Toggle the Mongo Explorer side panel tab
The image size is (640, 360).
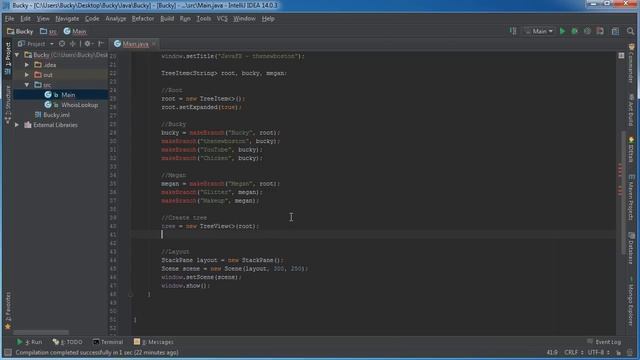click(x=631, y=301)
